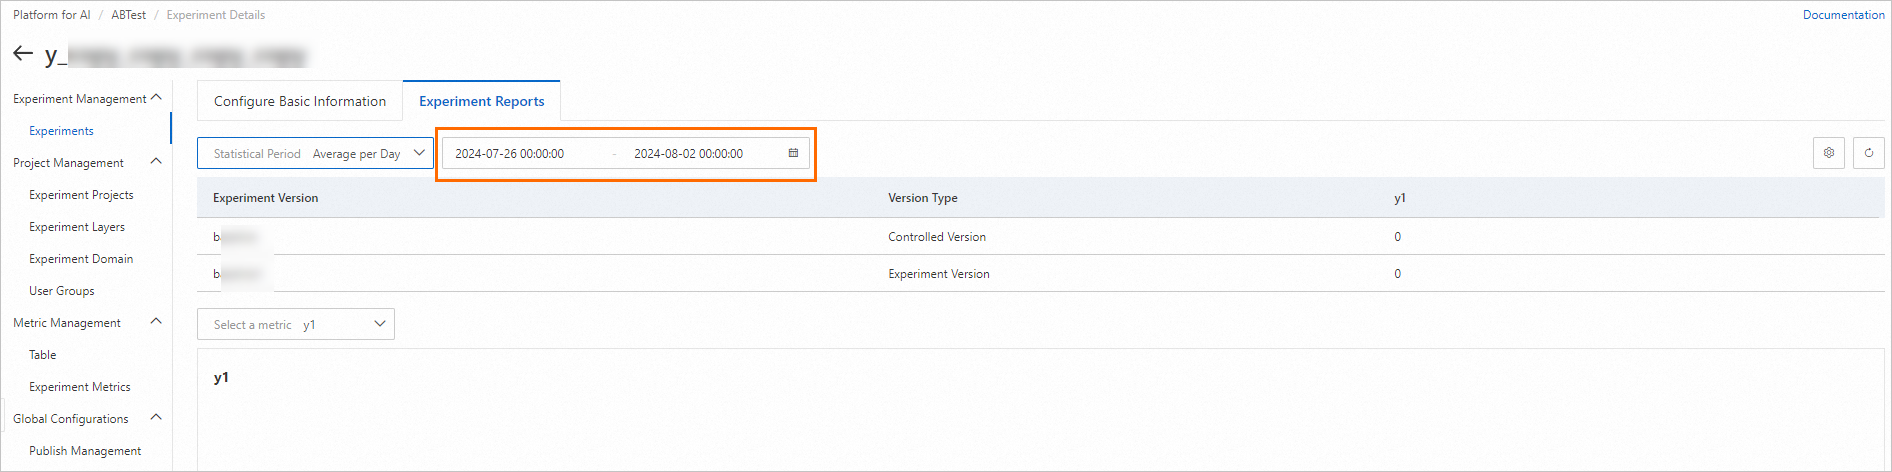Navigate to Experiment Layers

tap(77, 227)
